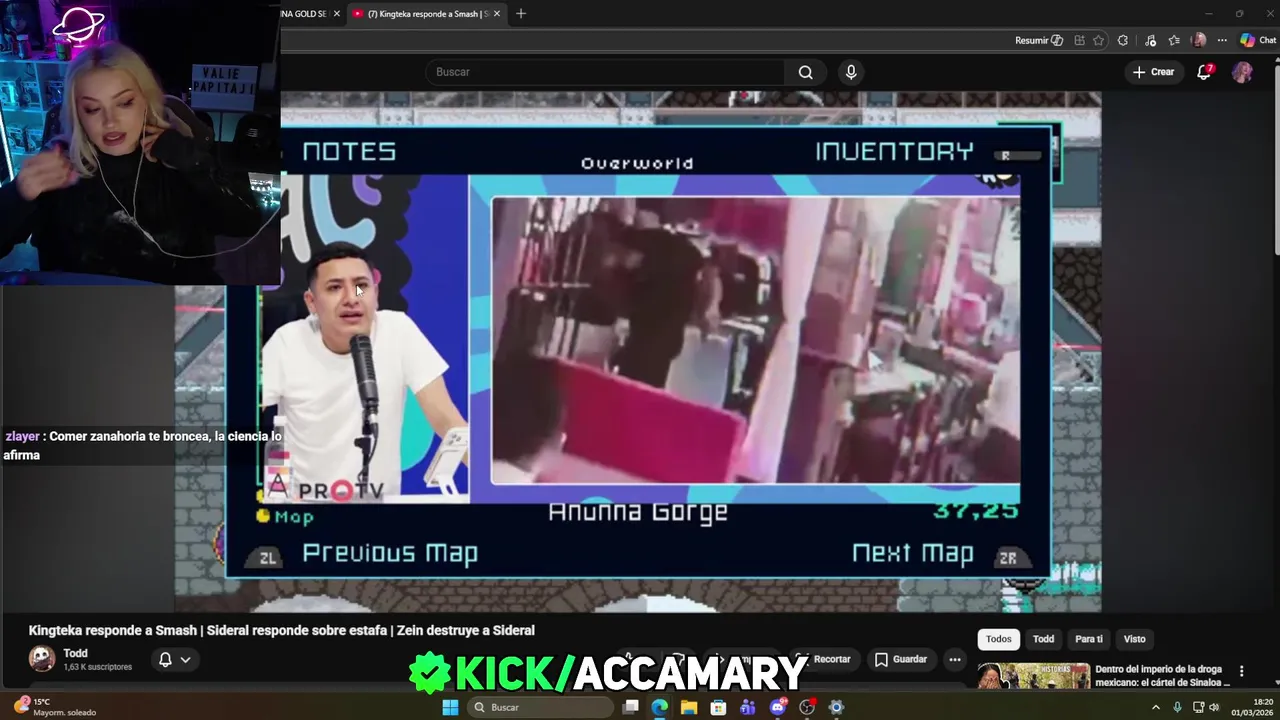
Task: Open the YouTube account avatar menu
Action: pos(1242,72)
